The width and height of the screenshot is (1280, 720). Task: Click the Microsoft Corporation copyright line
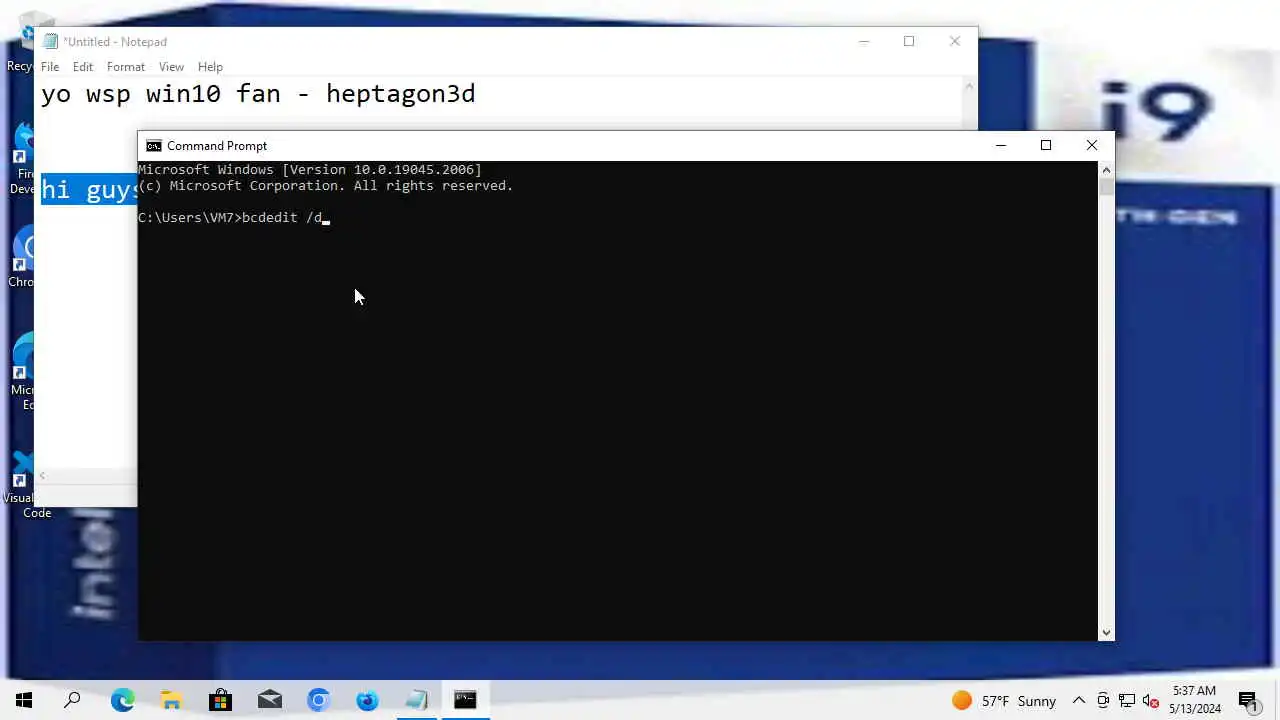(326, 186)
